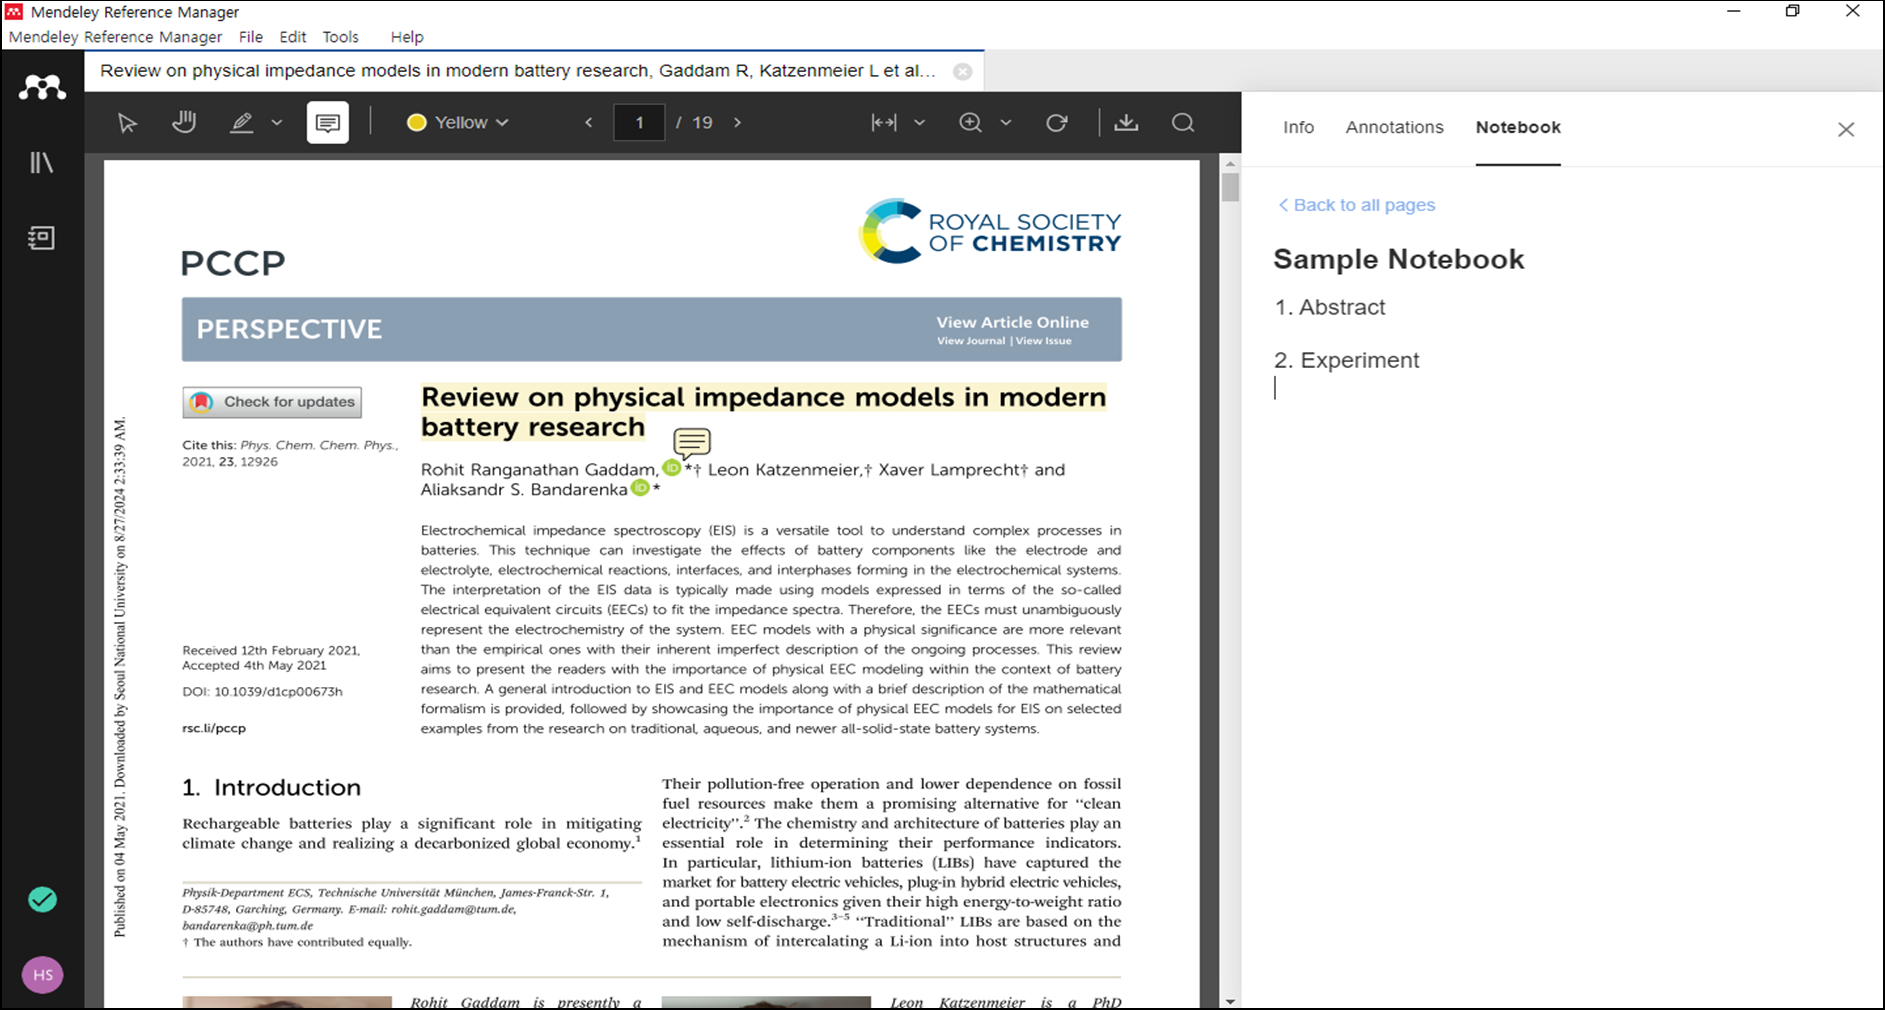The height and width of the screenshot is (1010, 1885).
Task: Go to previous page arrow
Action: point(589,122)
